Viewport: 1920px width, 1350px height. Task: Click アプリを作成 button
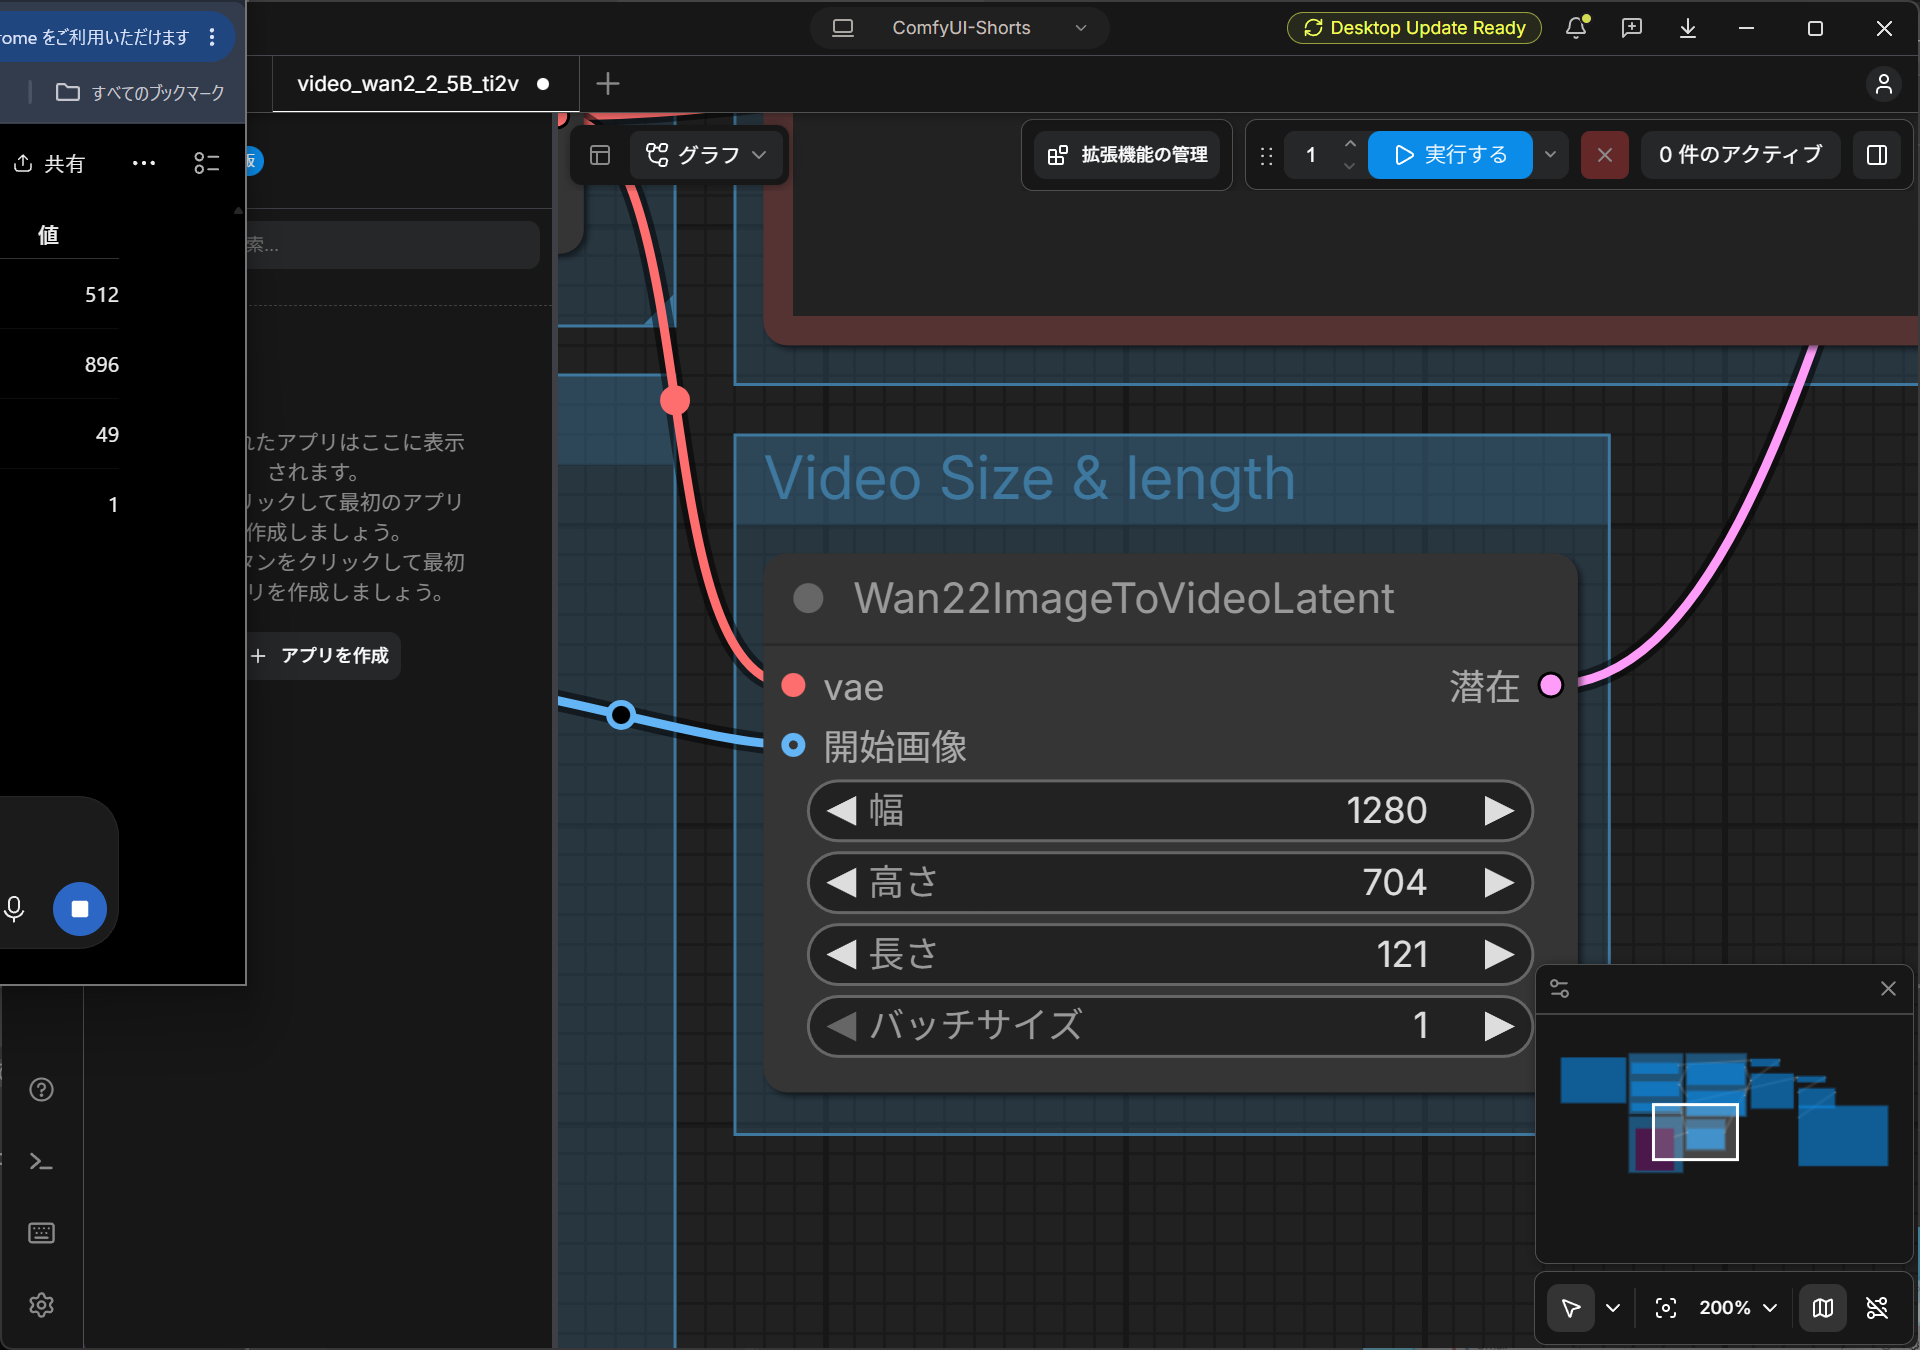pos(320,656)
